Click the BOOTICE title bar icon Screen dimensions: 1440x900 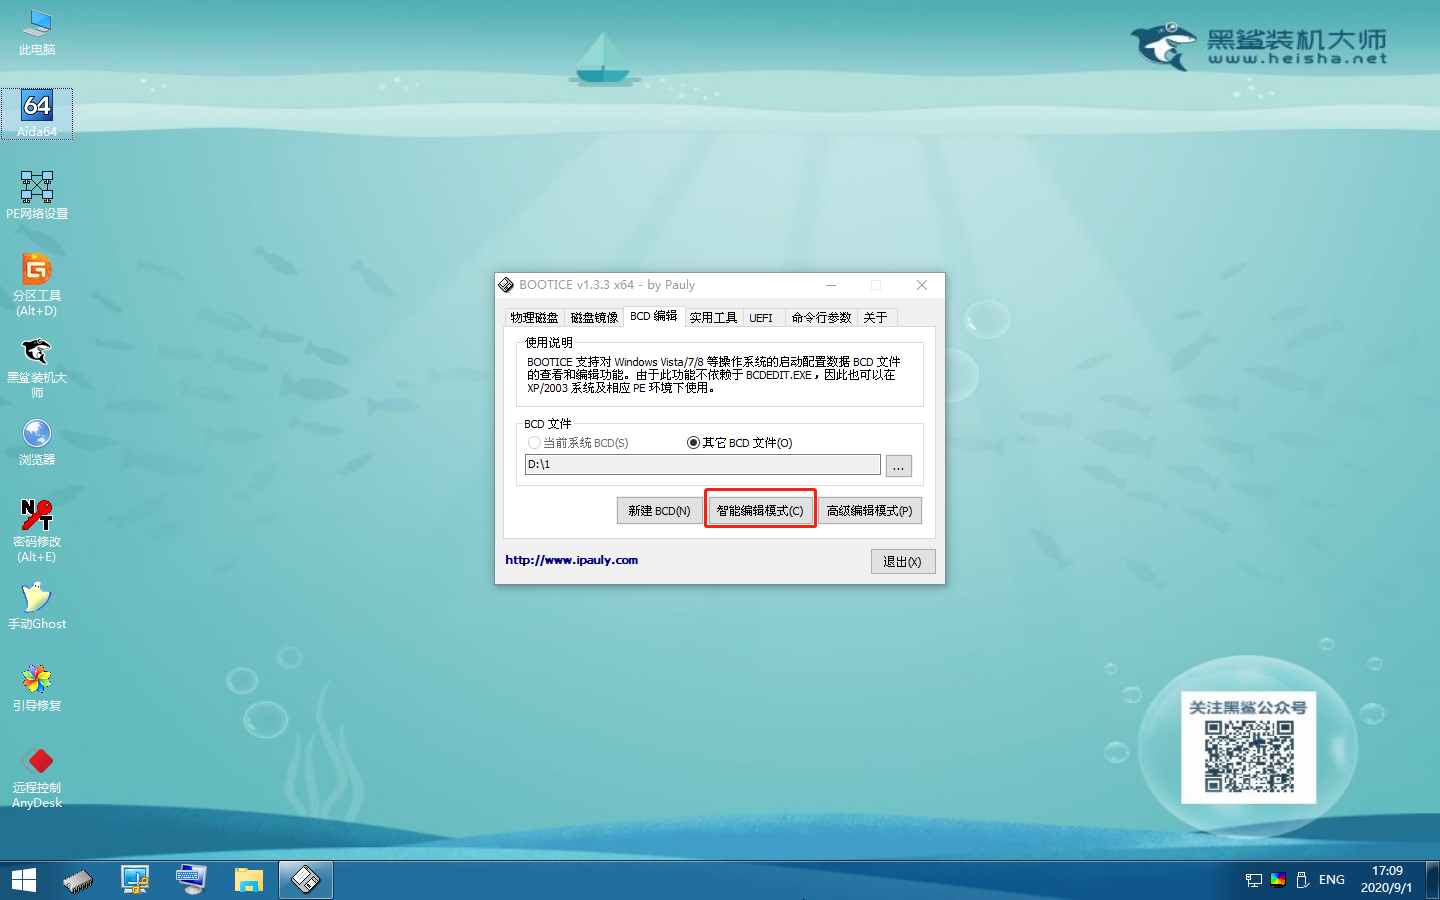point(506,285)
